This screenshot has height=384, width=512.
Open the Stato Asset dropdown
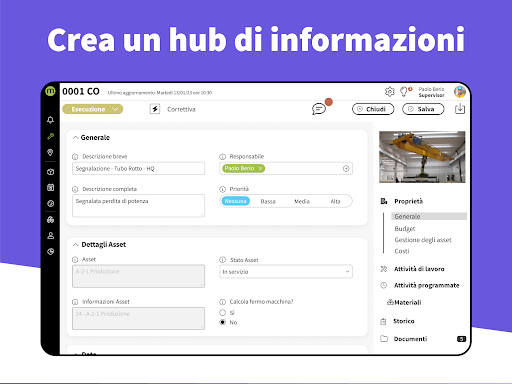(x=286, y=272)
